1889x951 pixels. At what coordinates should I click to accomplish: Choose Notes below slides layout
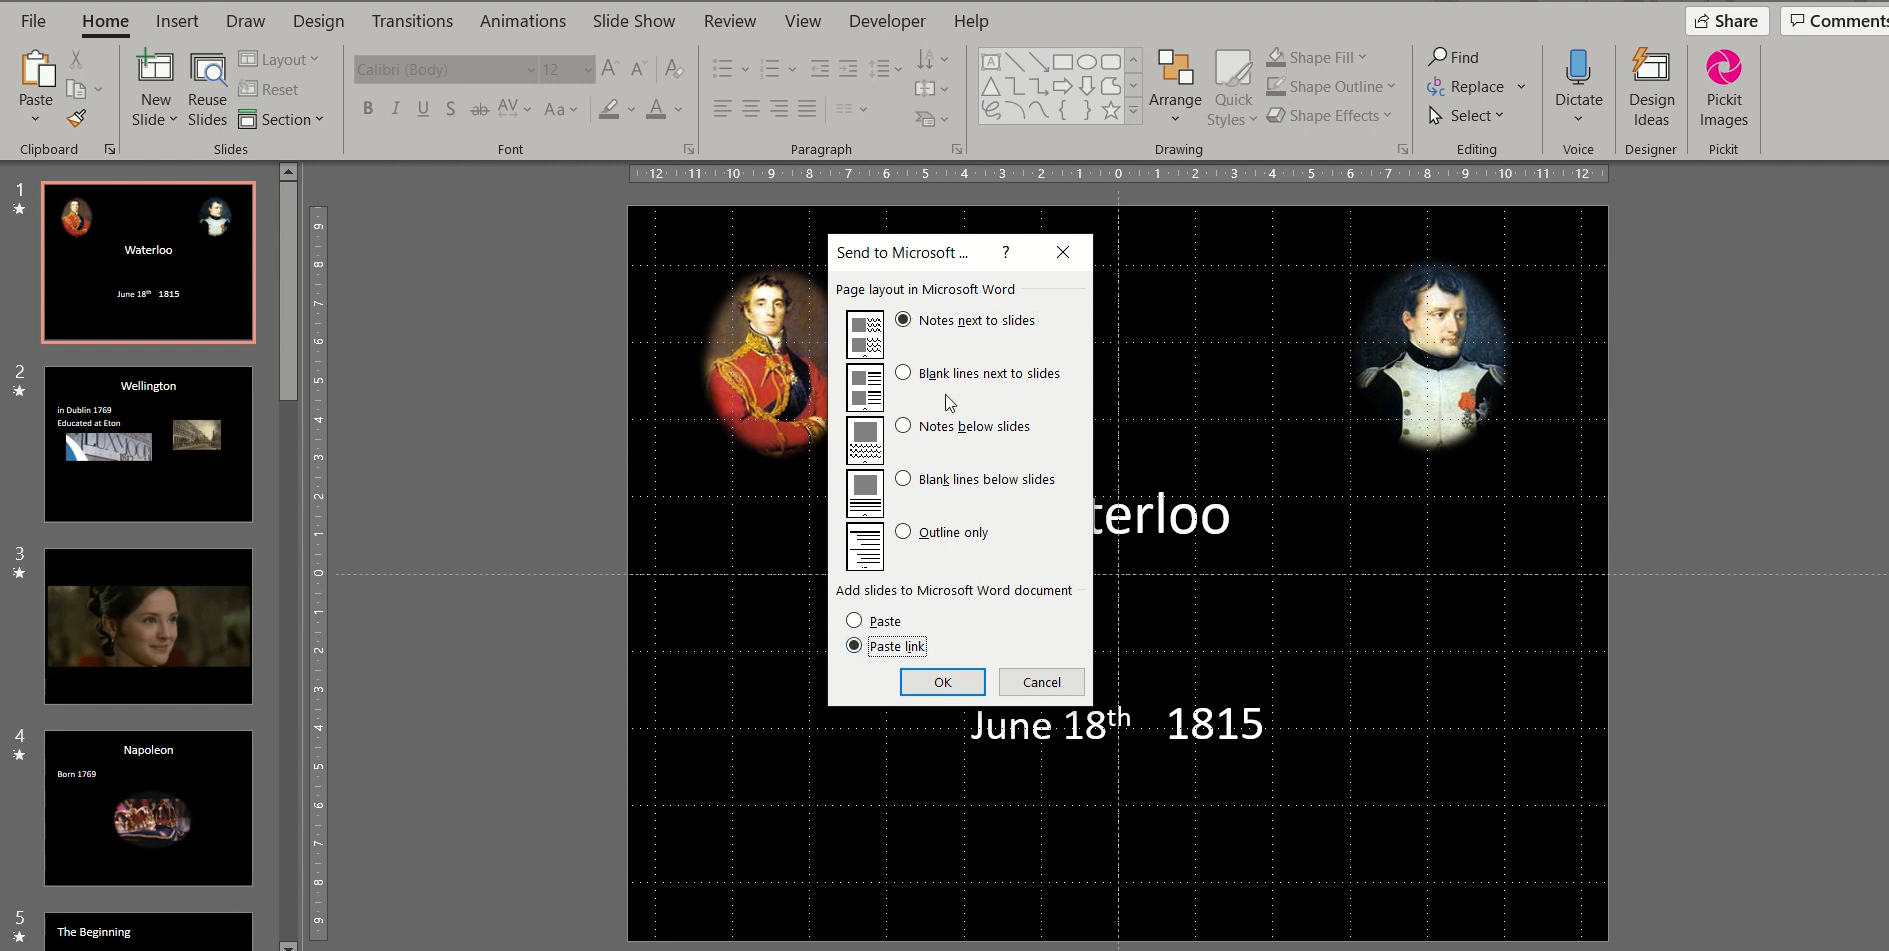[x=903, y=426]
